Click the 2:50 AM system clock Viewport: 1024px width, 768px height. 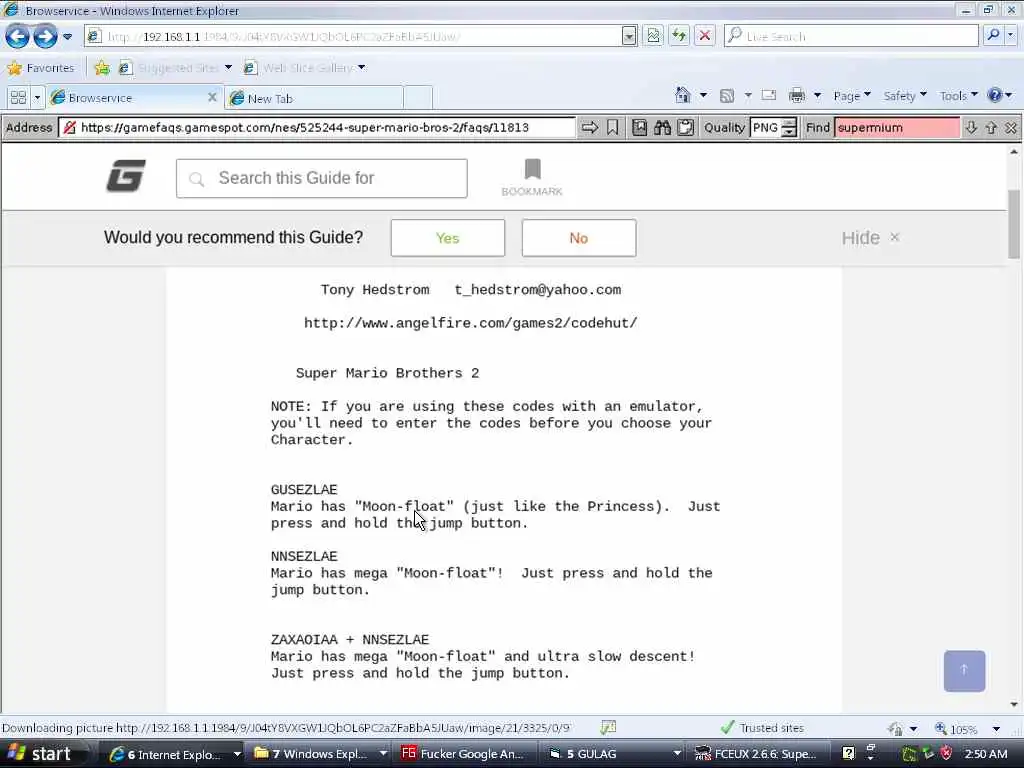[x=985, y=754]
